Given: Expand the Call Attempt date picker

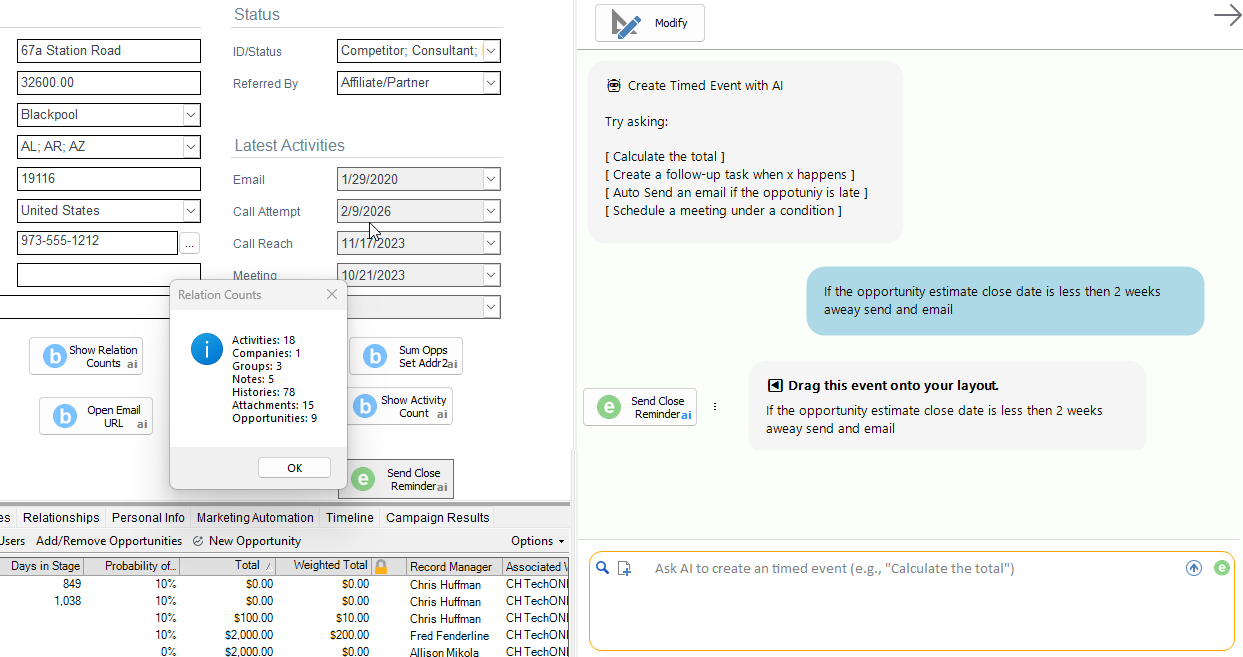Looking at the screenshot, I should click(x=491, y=211).
